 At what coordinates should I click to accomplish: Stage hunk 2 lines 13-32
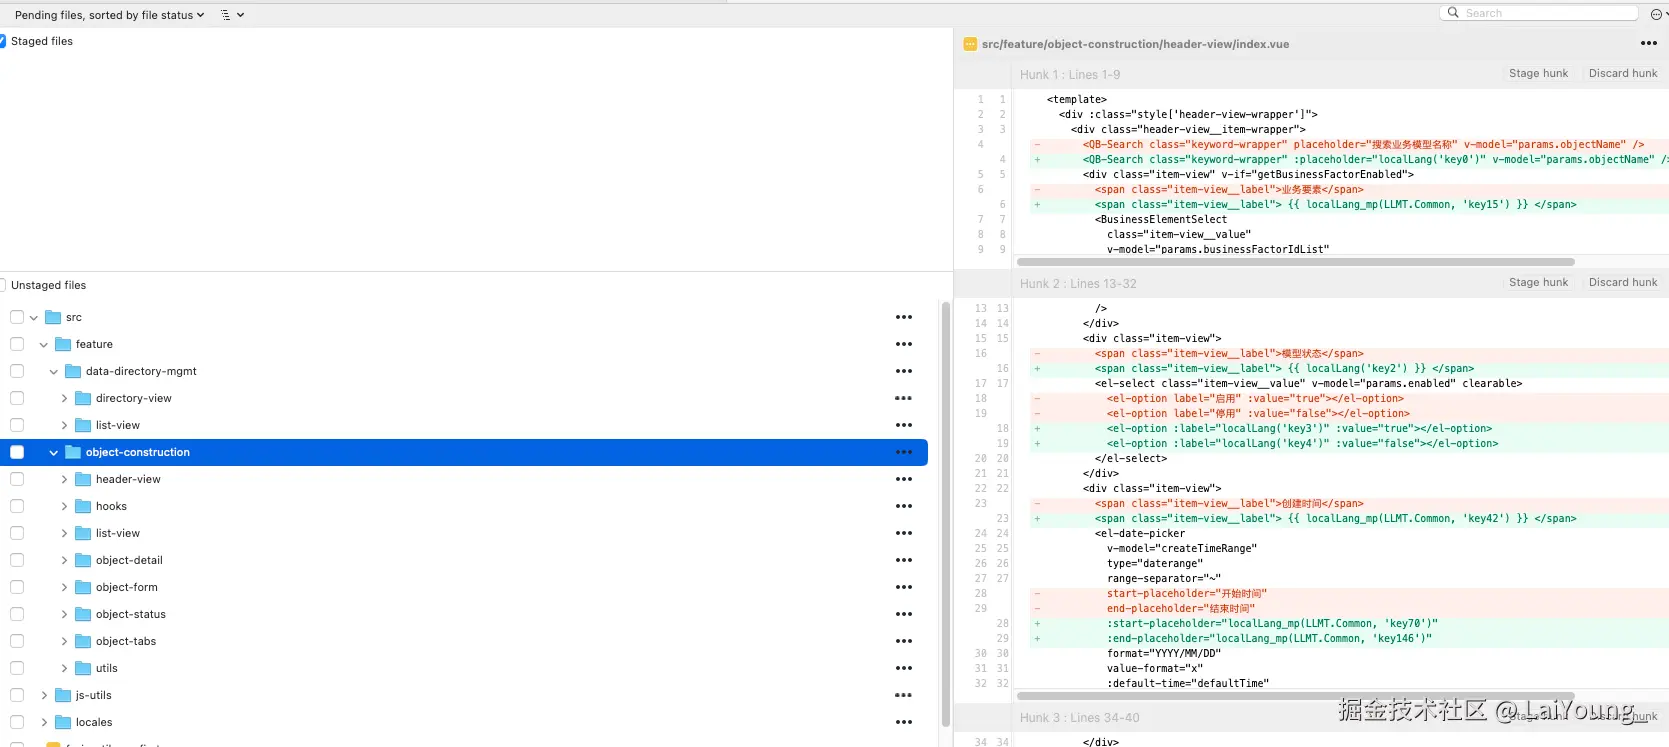click(1538, 282)
